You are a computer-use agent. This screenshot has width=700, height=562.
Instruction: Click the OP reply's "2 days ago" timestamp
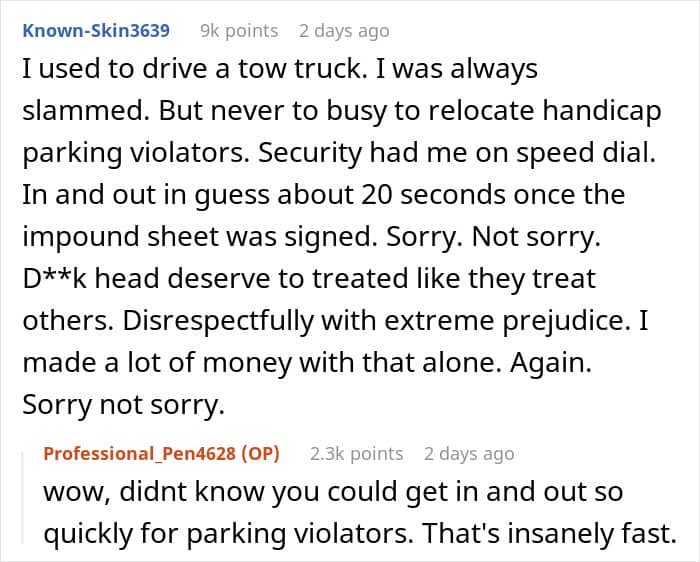pyautogui.click(x=469, y=454)
